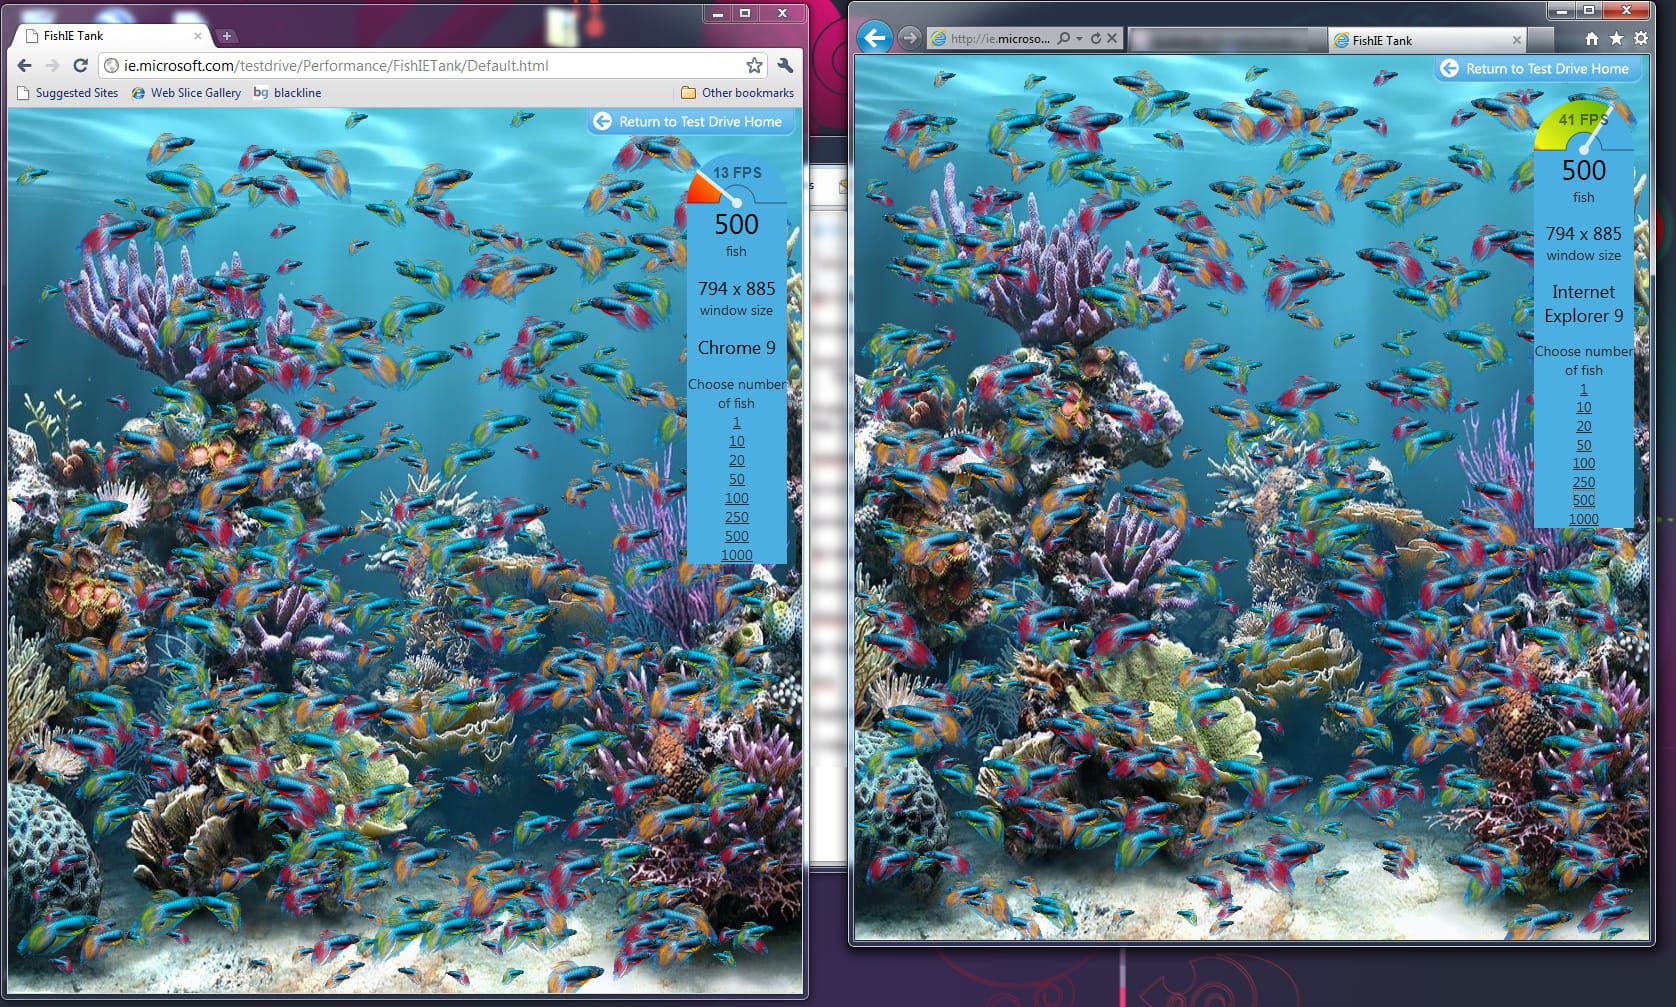Screen dimensions: 1676x1007
Task: Open the blackline bookmark
Action: point(287,93)
